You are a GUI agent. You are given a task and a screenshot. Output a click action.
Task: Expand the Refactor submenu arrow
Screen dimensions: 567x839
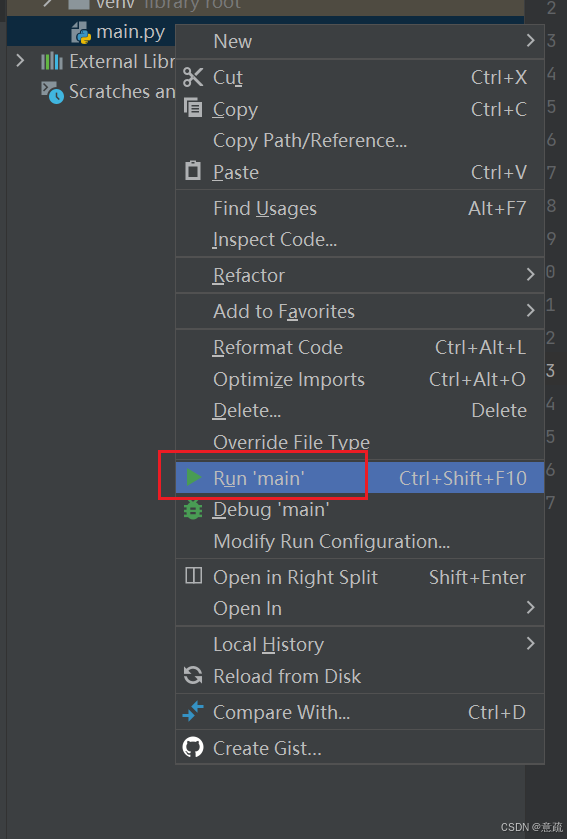(530, 274)
